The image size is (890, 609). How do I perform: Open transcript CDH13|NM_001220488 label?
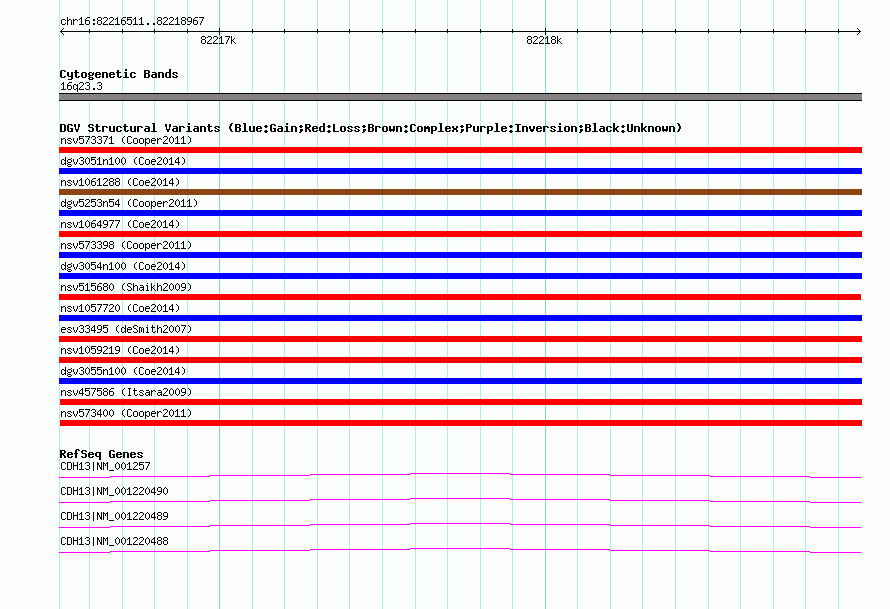click(114, 541)
